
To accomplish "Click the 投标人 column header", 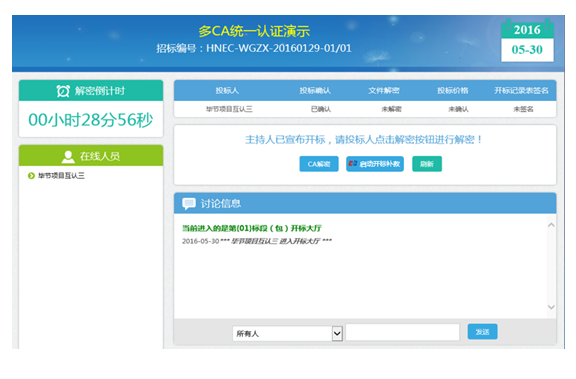I will tap(227, 90).
